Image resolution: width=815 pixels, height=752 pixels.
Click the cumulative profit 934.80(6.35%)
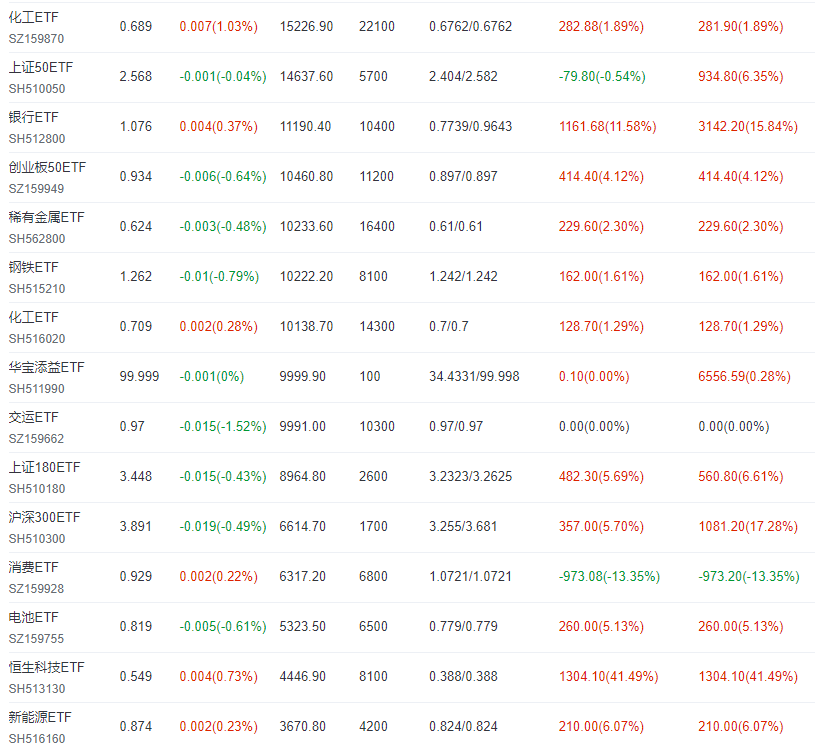[x=741, y=76]
